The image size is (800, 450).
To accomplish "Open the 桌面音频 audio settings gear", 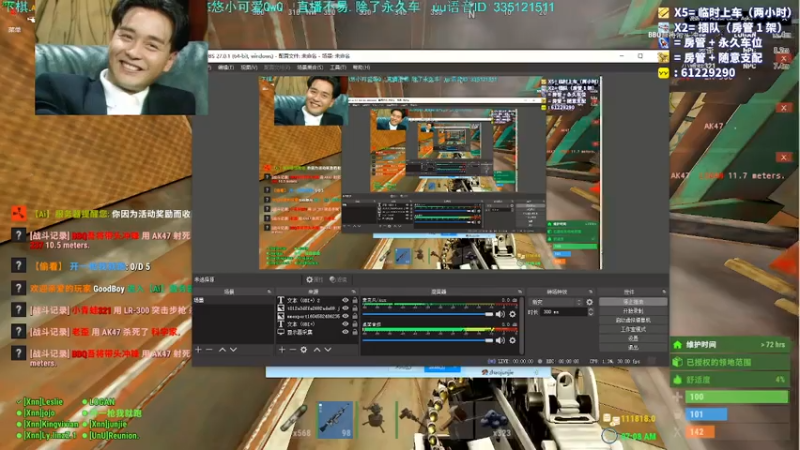I will click(x=512, y=340).
